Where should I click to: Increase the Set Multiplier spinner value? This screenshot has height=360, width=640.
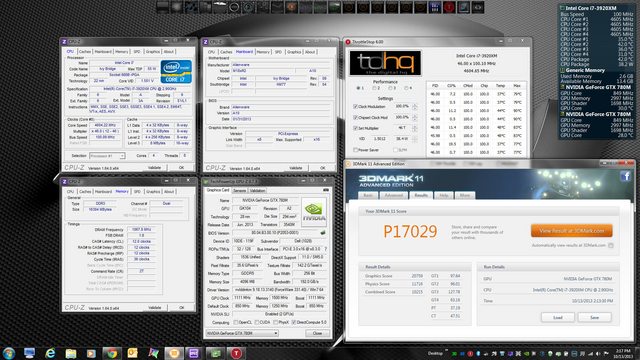pos(415,127)
